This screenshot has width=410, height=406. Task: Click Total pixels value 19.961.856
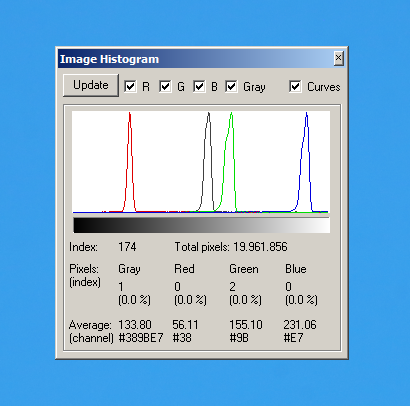coord(260,247)
